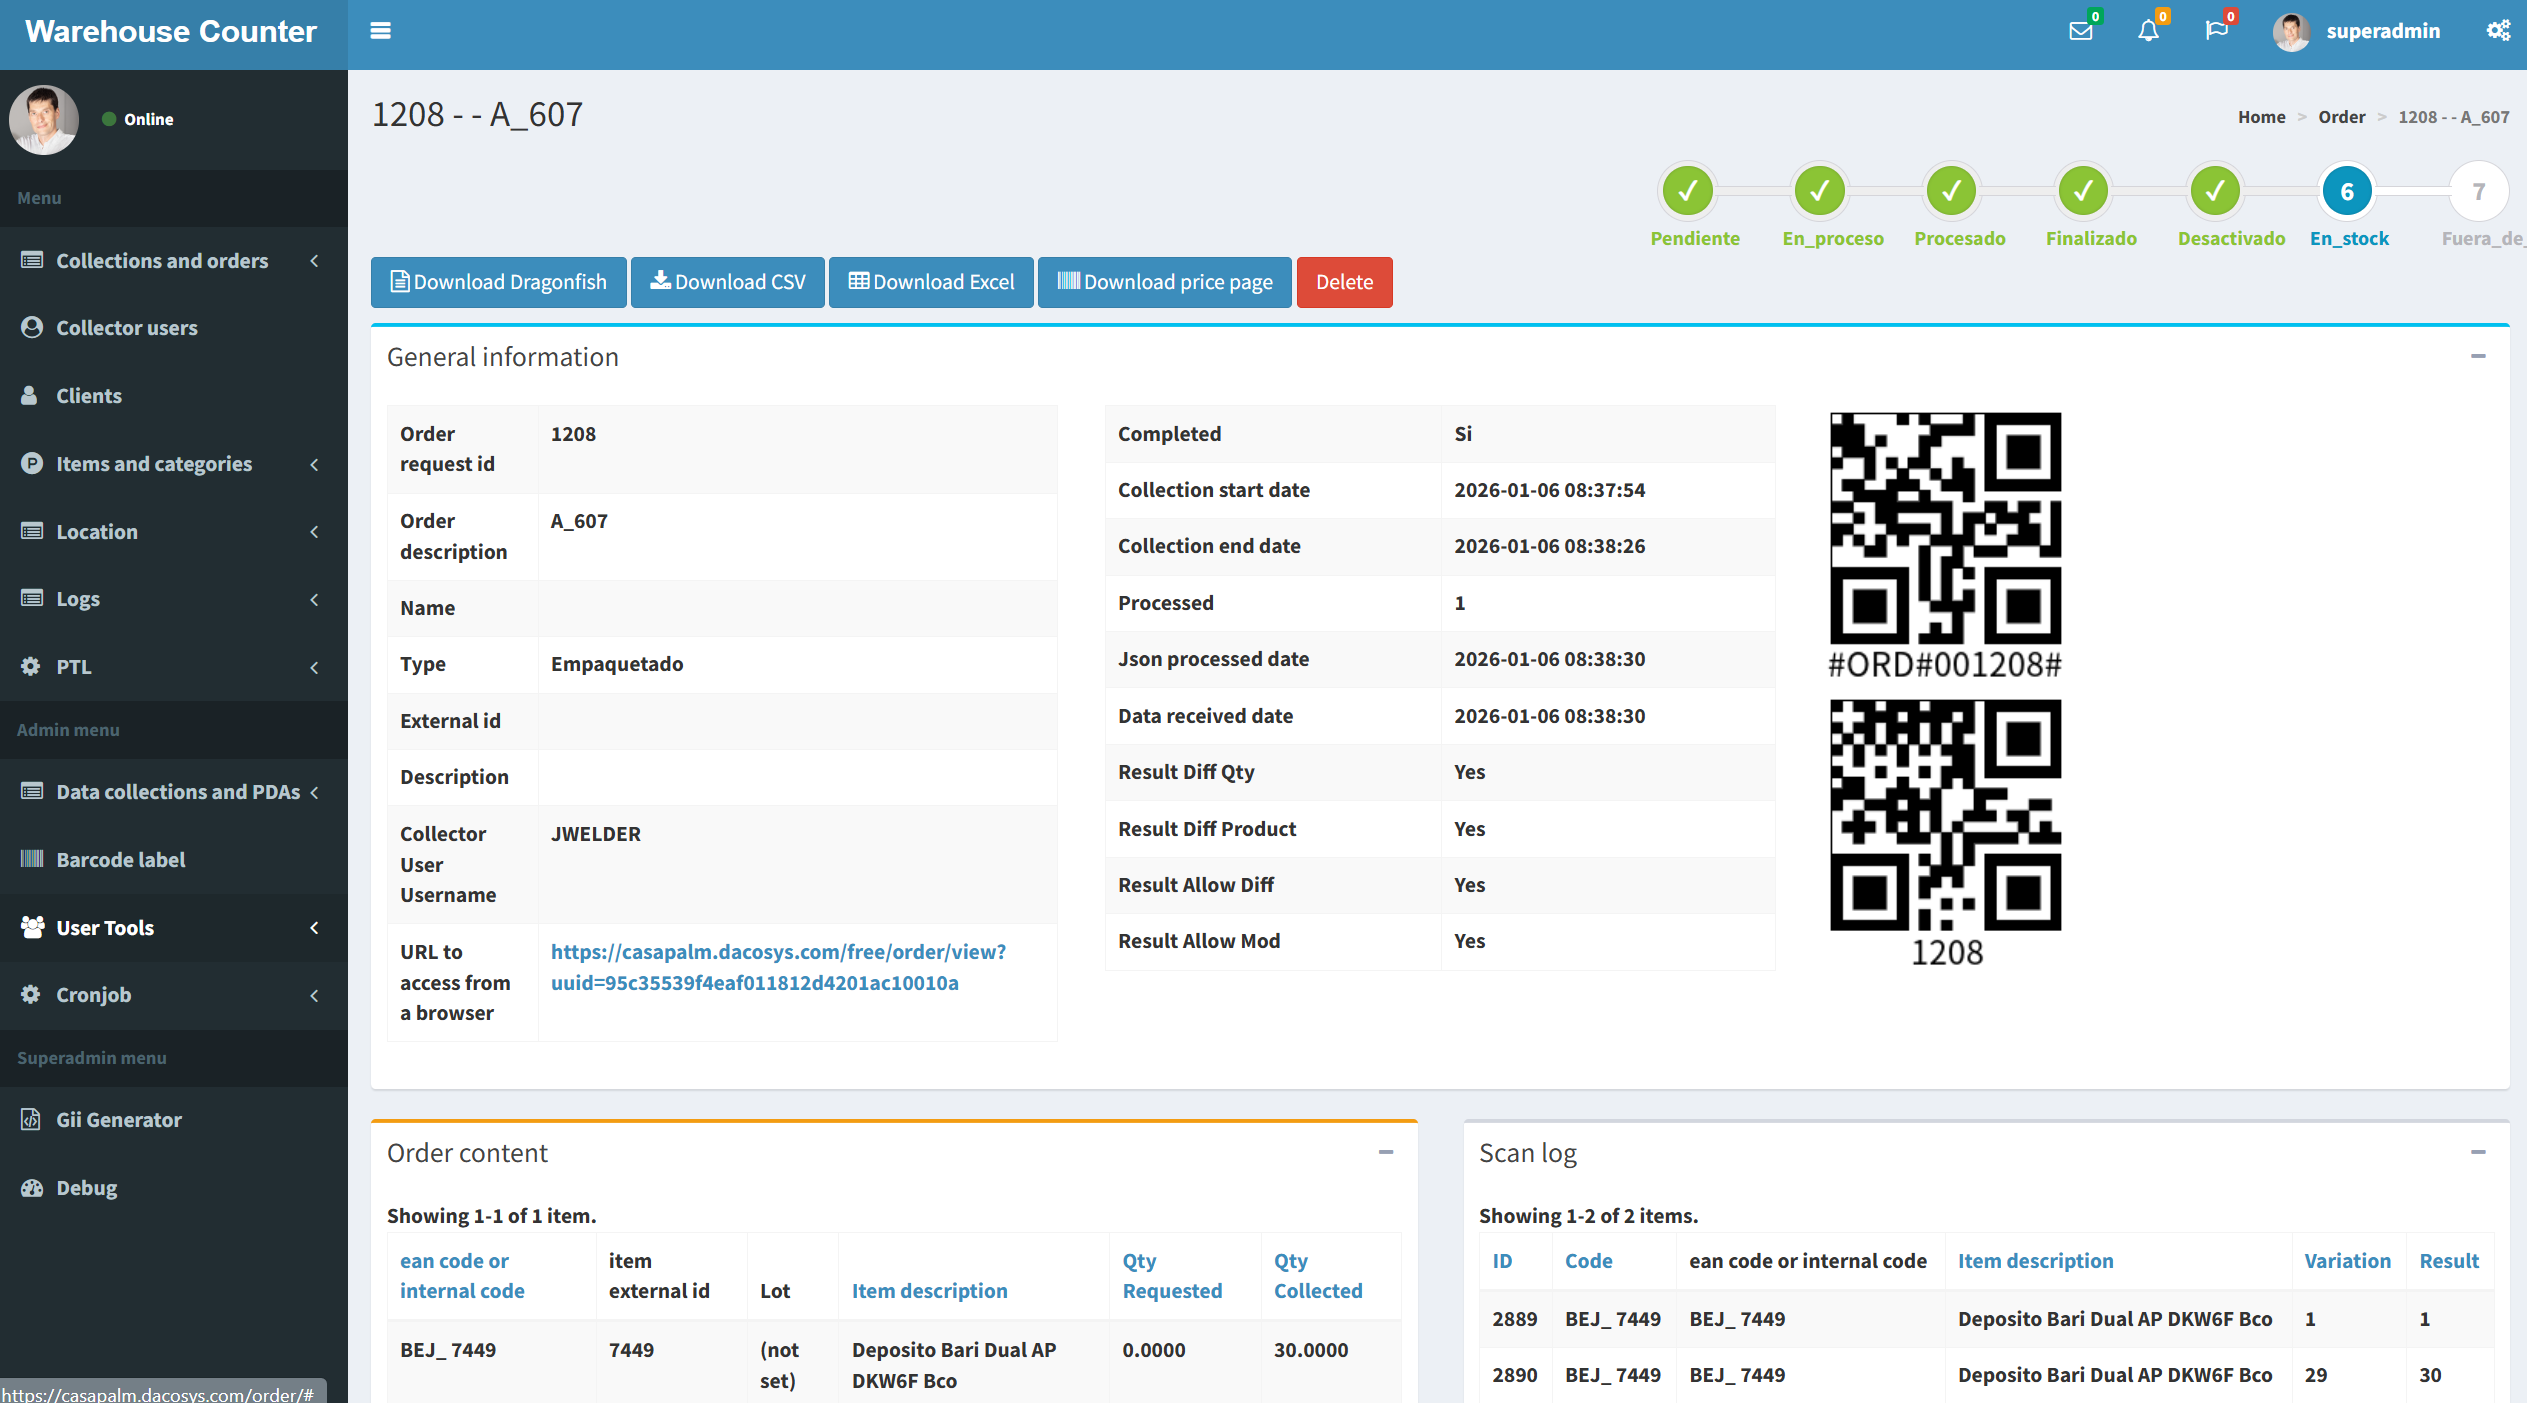
Task: Expand Collections and orders submenu
Action: (x=162, y=261)
